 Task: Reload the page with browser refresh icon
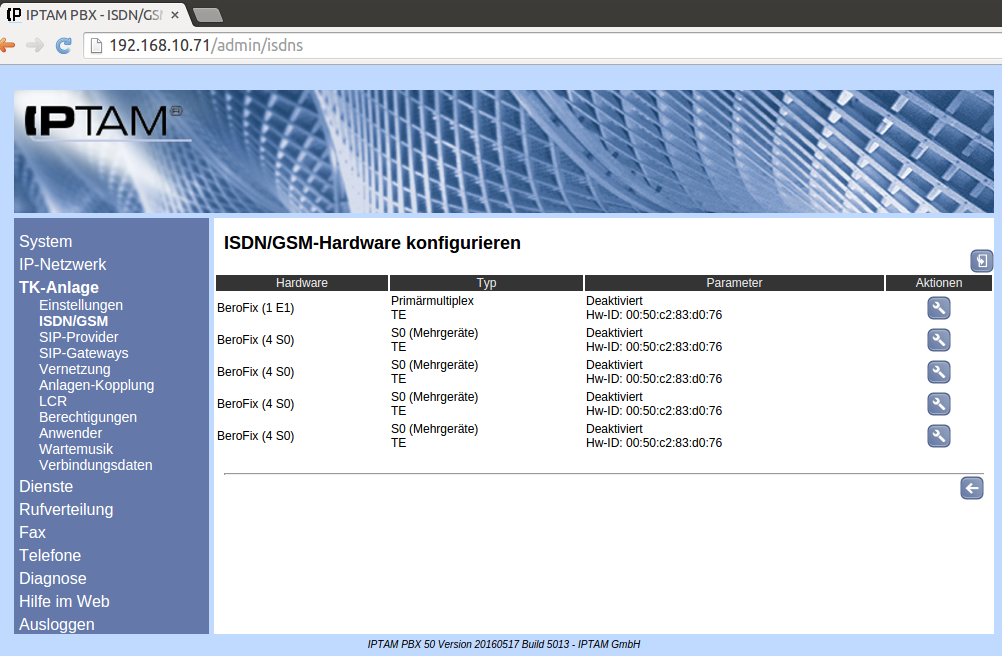coord(63,45)
